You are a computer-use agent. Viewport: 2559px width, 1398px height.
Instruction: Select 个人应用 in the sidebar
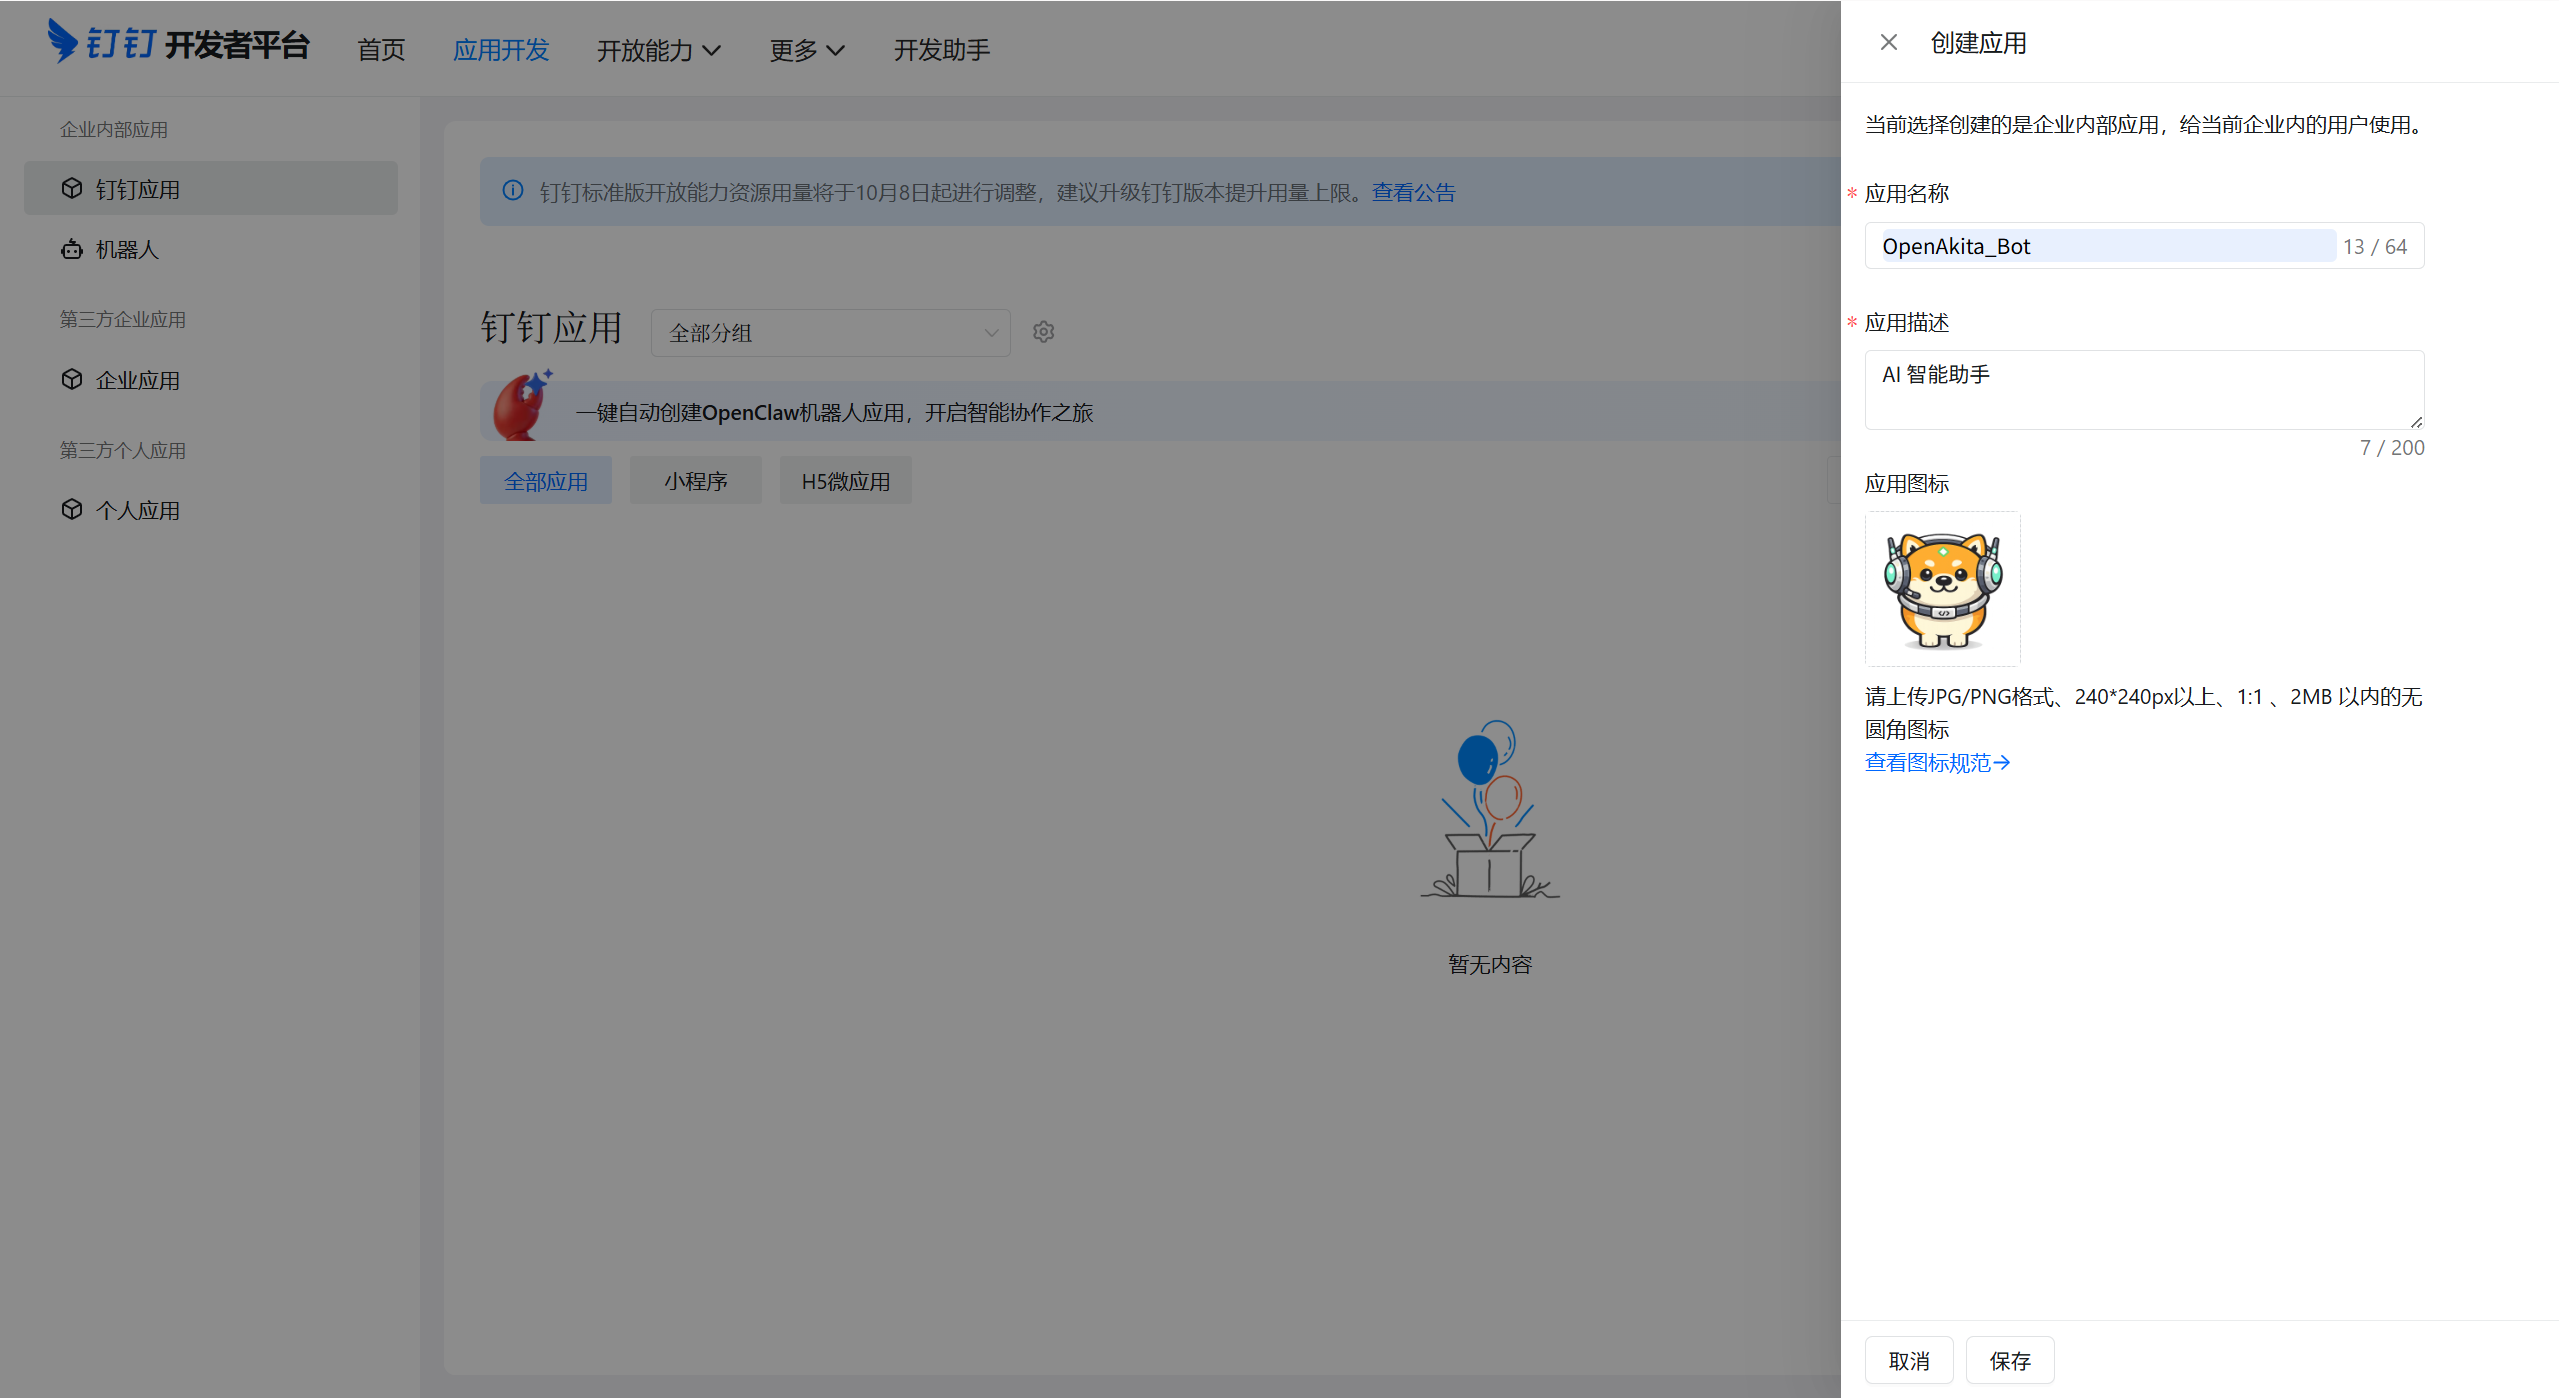click(211, 510)
